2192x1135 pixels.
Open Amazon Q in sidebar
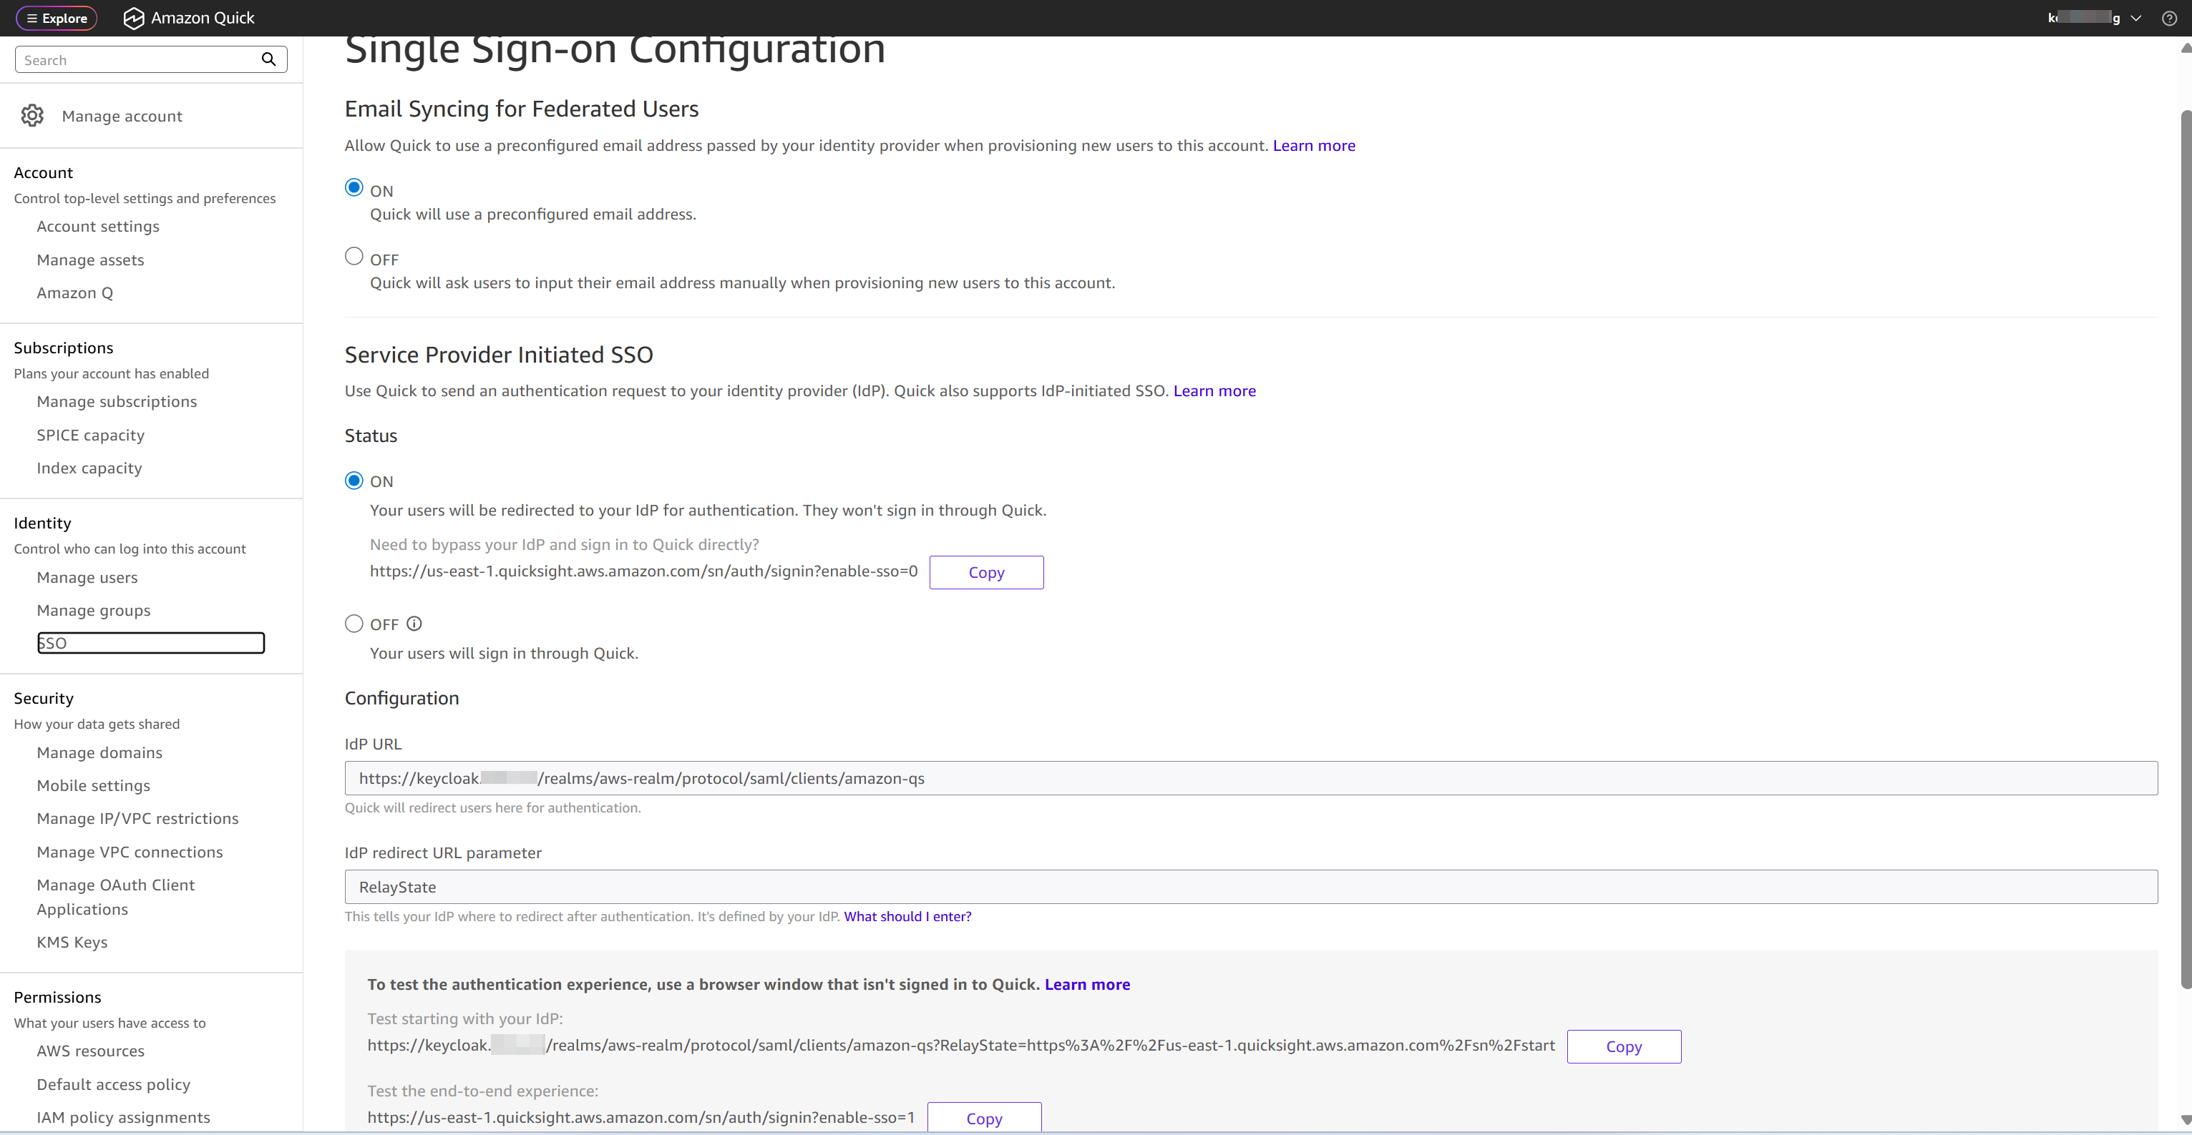click(x=75, y=293)
